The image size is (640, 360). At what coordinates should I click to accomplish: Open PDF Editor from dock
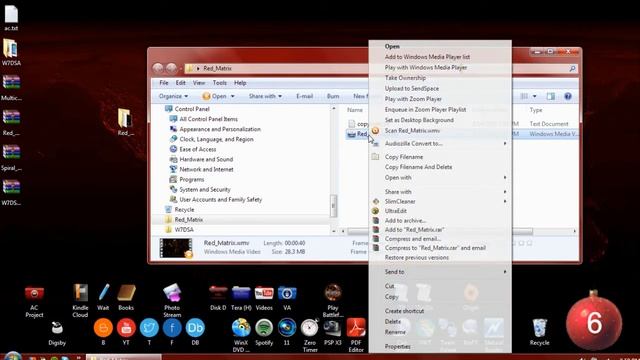pos(356,336)
